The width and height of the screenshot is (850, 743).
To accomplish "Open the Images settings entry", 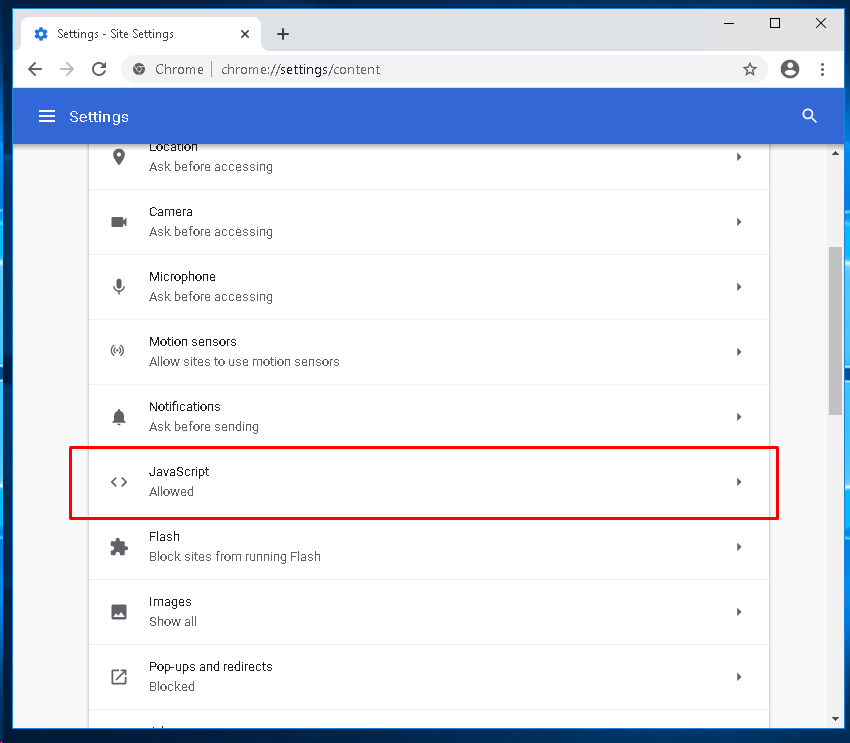I will [x=429, y=612].
